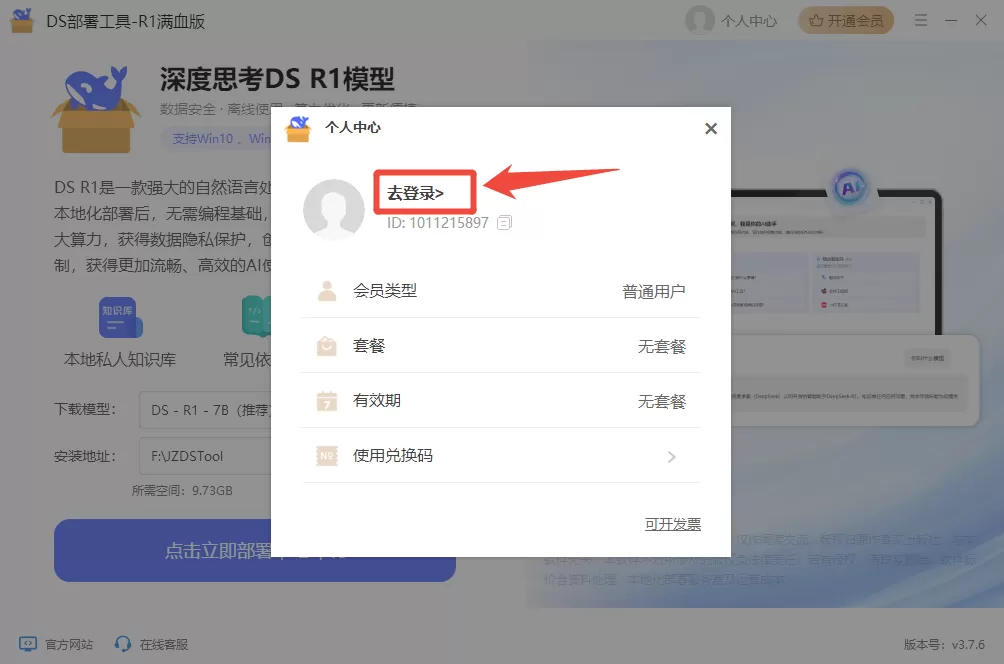The width and height of the screenshot is (1004, 664).
Task: Close the 个人中心 dialog
Action: coord(711,129)
